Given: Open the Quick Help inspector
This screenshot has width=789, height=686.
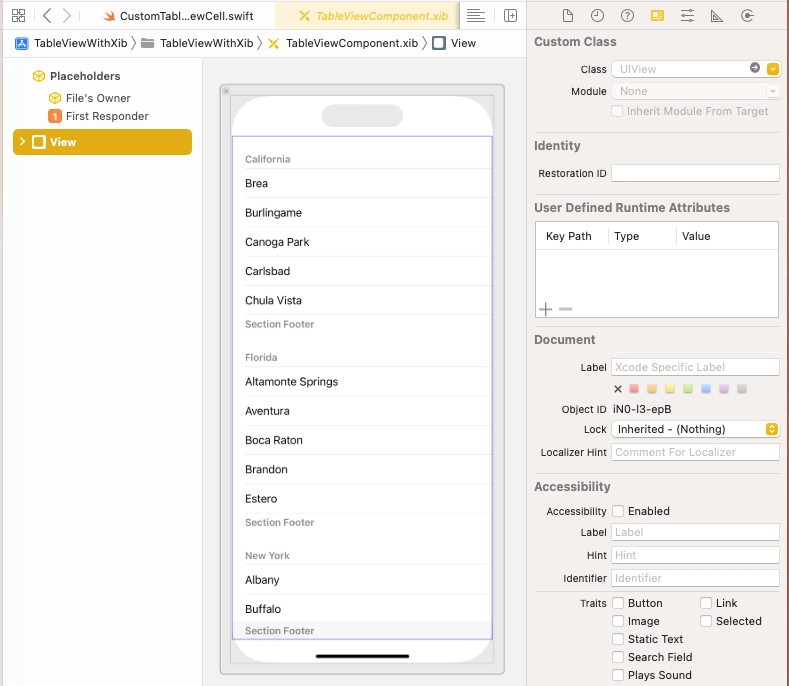Looking at the screenshot, I should pos(627,16).
